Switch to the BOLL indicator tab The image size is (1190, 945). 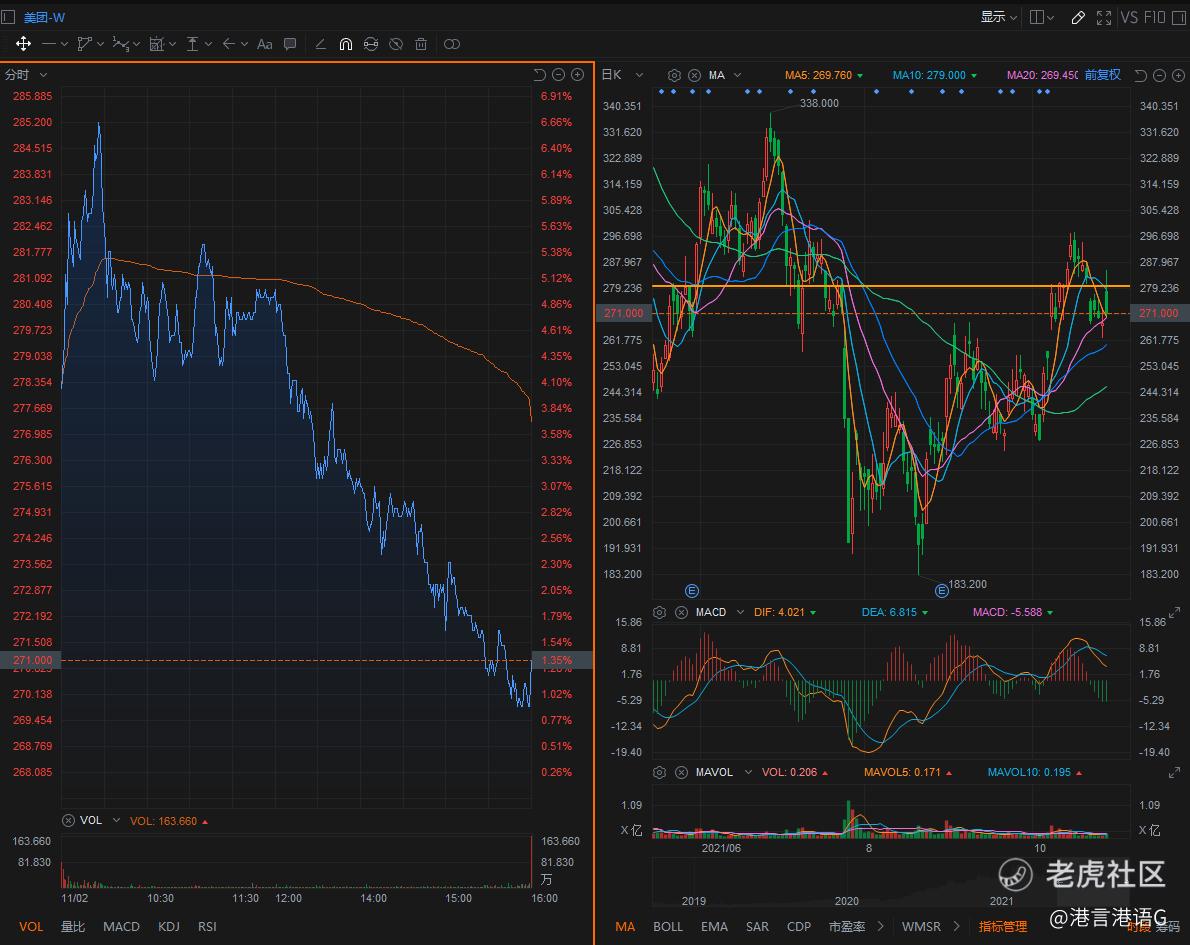point(668,926)
